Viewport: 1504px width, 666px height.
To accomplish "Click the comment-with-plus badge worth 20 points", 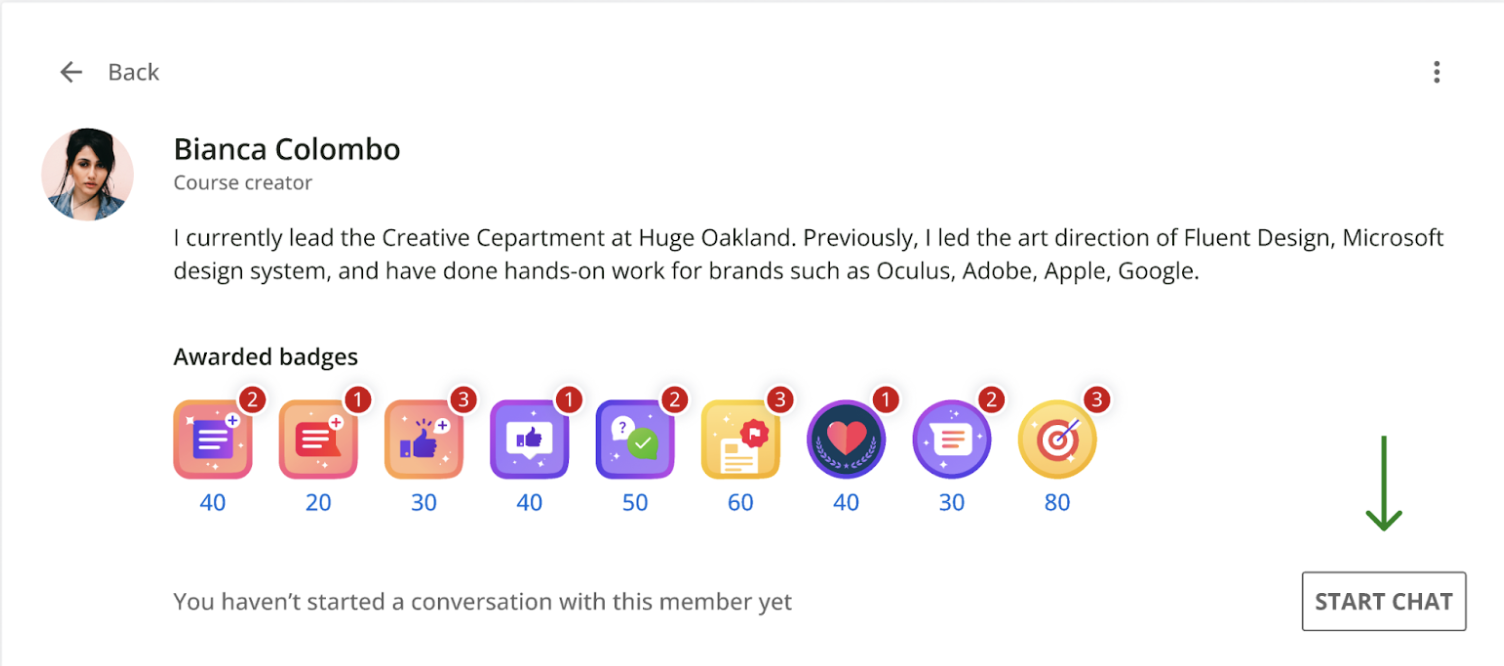I will 318,440.
